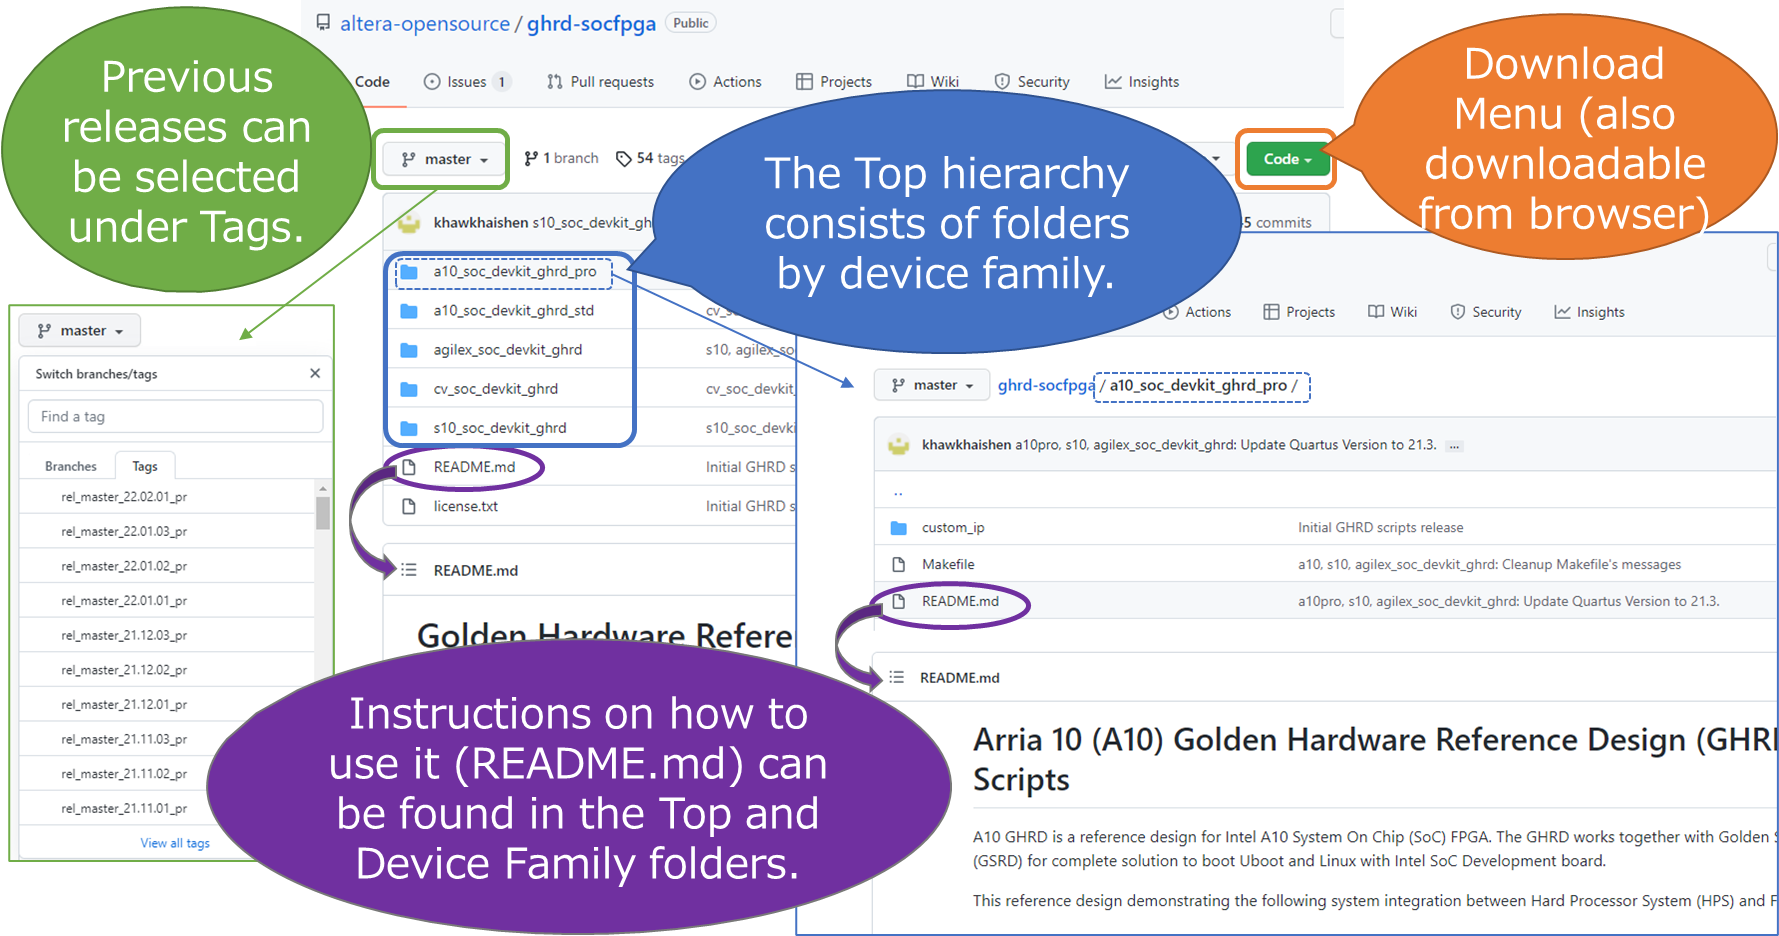
Task: Click the View all tags link
Action: (175, 843)
